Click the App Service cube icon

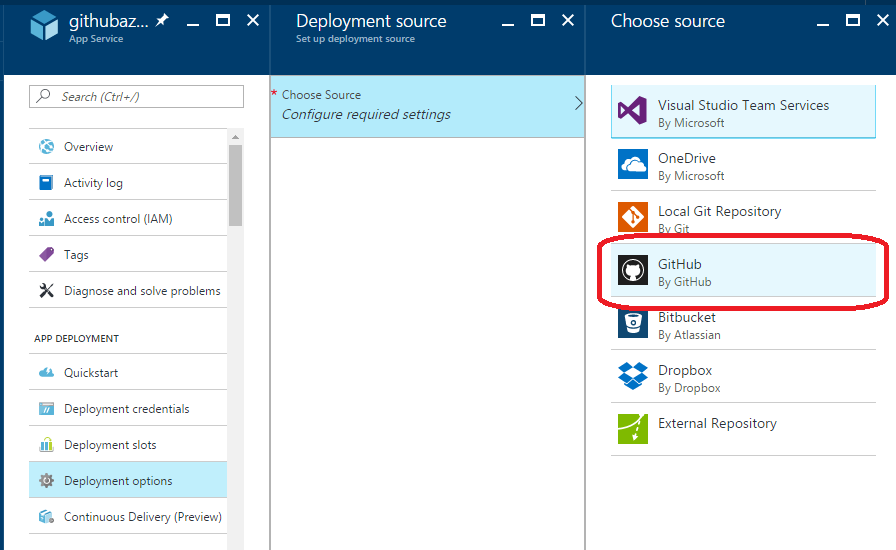44,26
